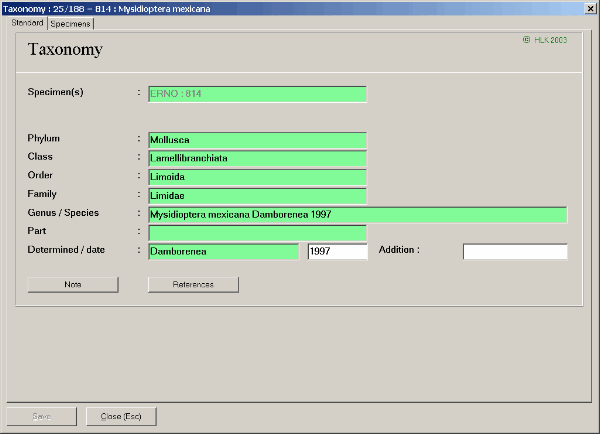Click the Taxonomy heading text
The height and width of the screenshot is (434, 600).
point(65,49)
